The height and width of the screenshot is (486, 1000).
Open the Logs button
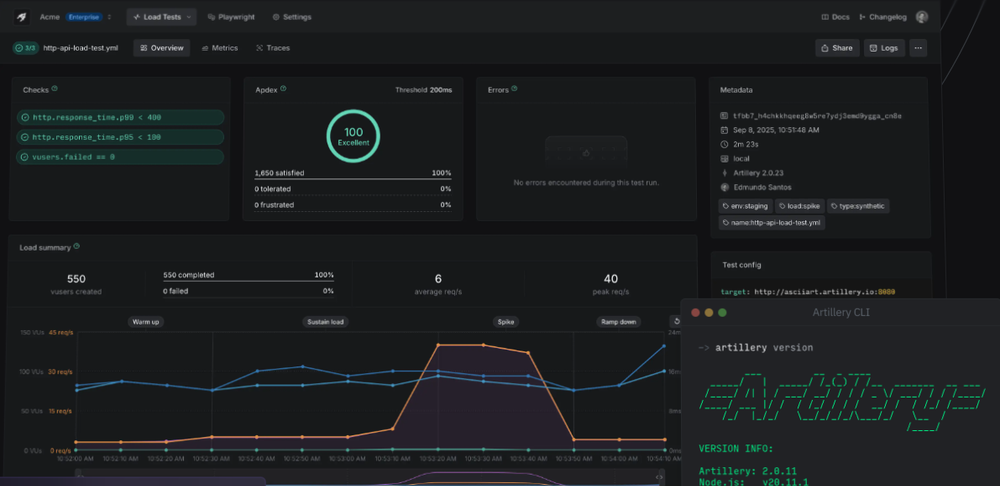tap(884, 48)
